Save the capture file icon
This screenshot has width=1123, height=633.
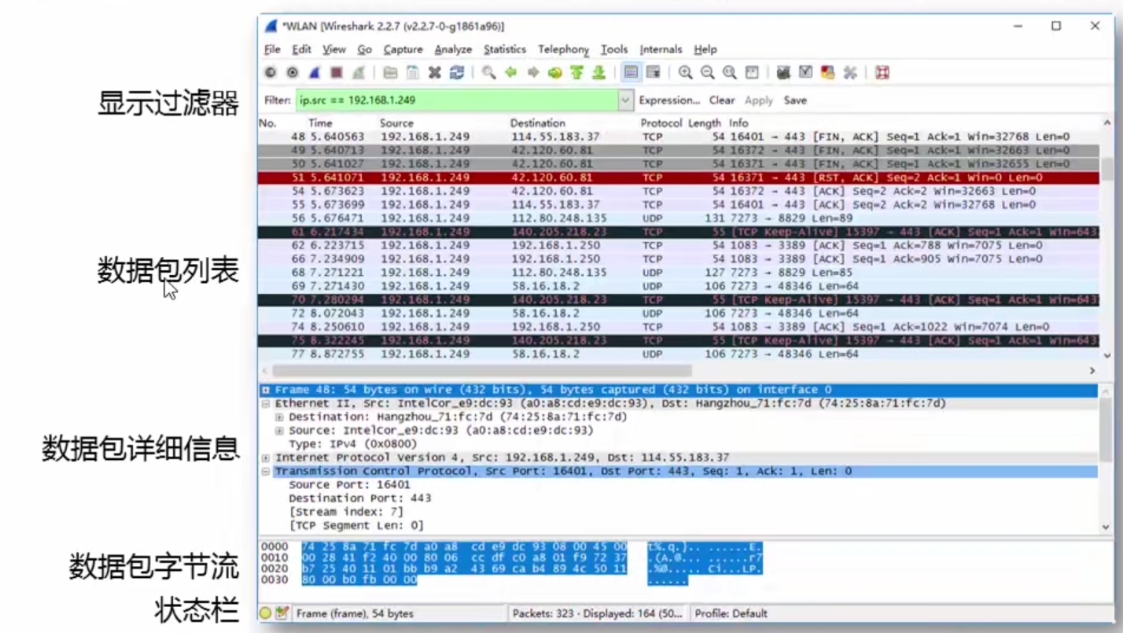pyautogui.click(x=413, y=72)
